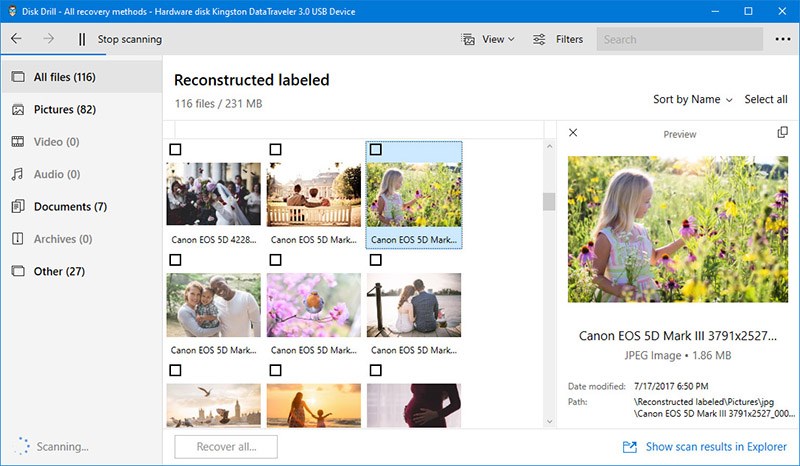Open the View dropdown
800x466 pixels.
(498, 39)
